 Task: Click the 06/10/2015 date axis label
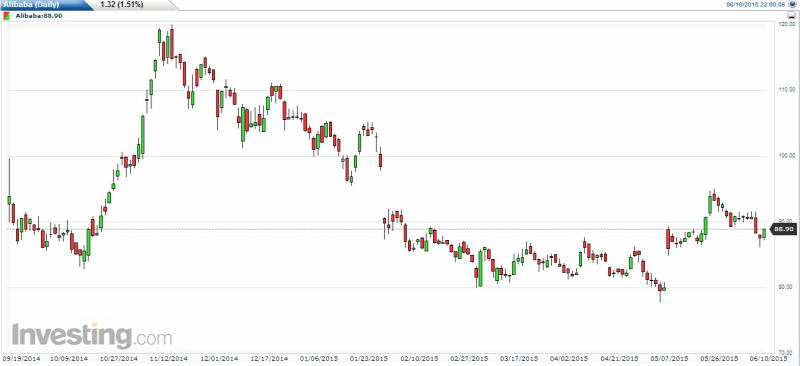point(770,359)
